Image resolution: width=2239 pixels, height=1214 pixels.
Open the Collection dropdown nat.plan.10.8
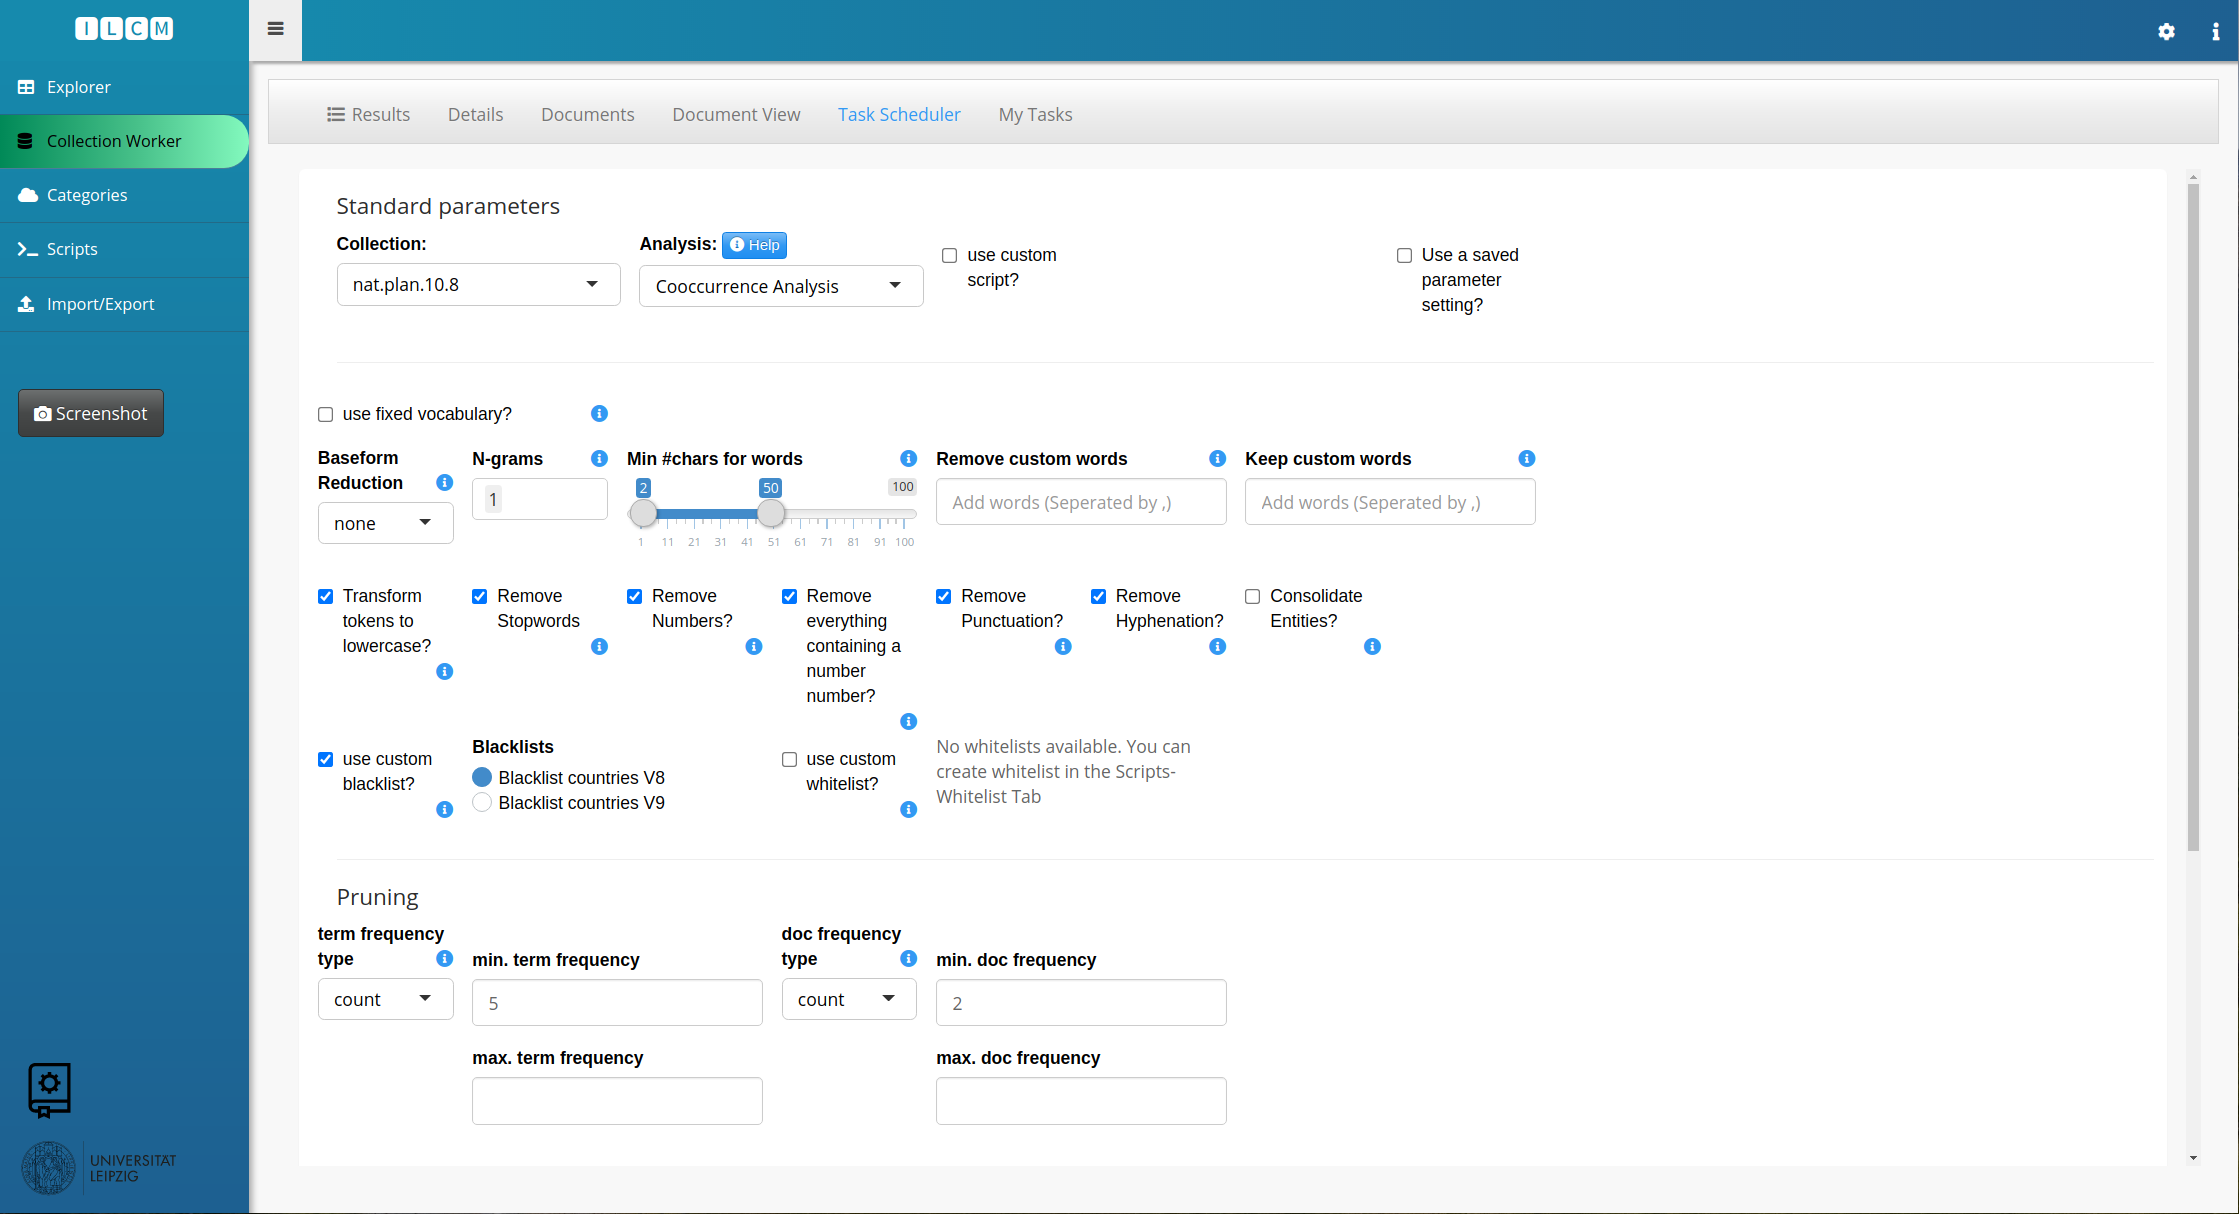tap(478, 285)
